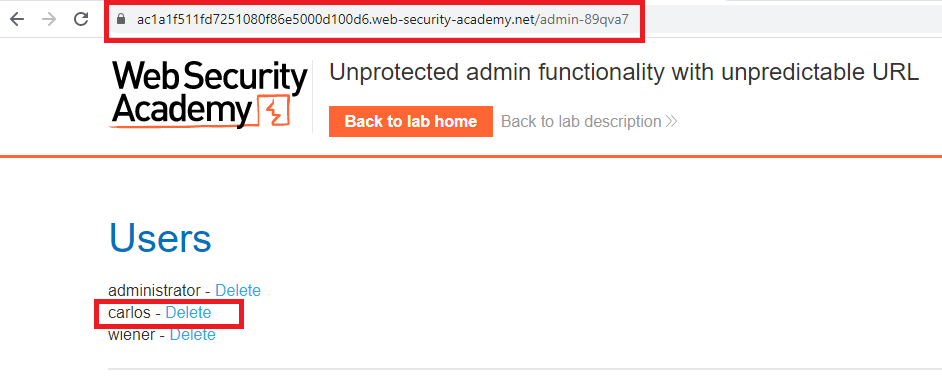View site info via the padlock icon
Image resolution: width=942 pixels, height=384 pixels.
click(x=121, y=19)
